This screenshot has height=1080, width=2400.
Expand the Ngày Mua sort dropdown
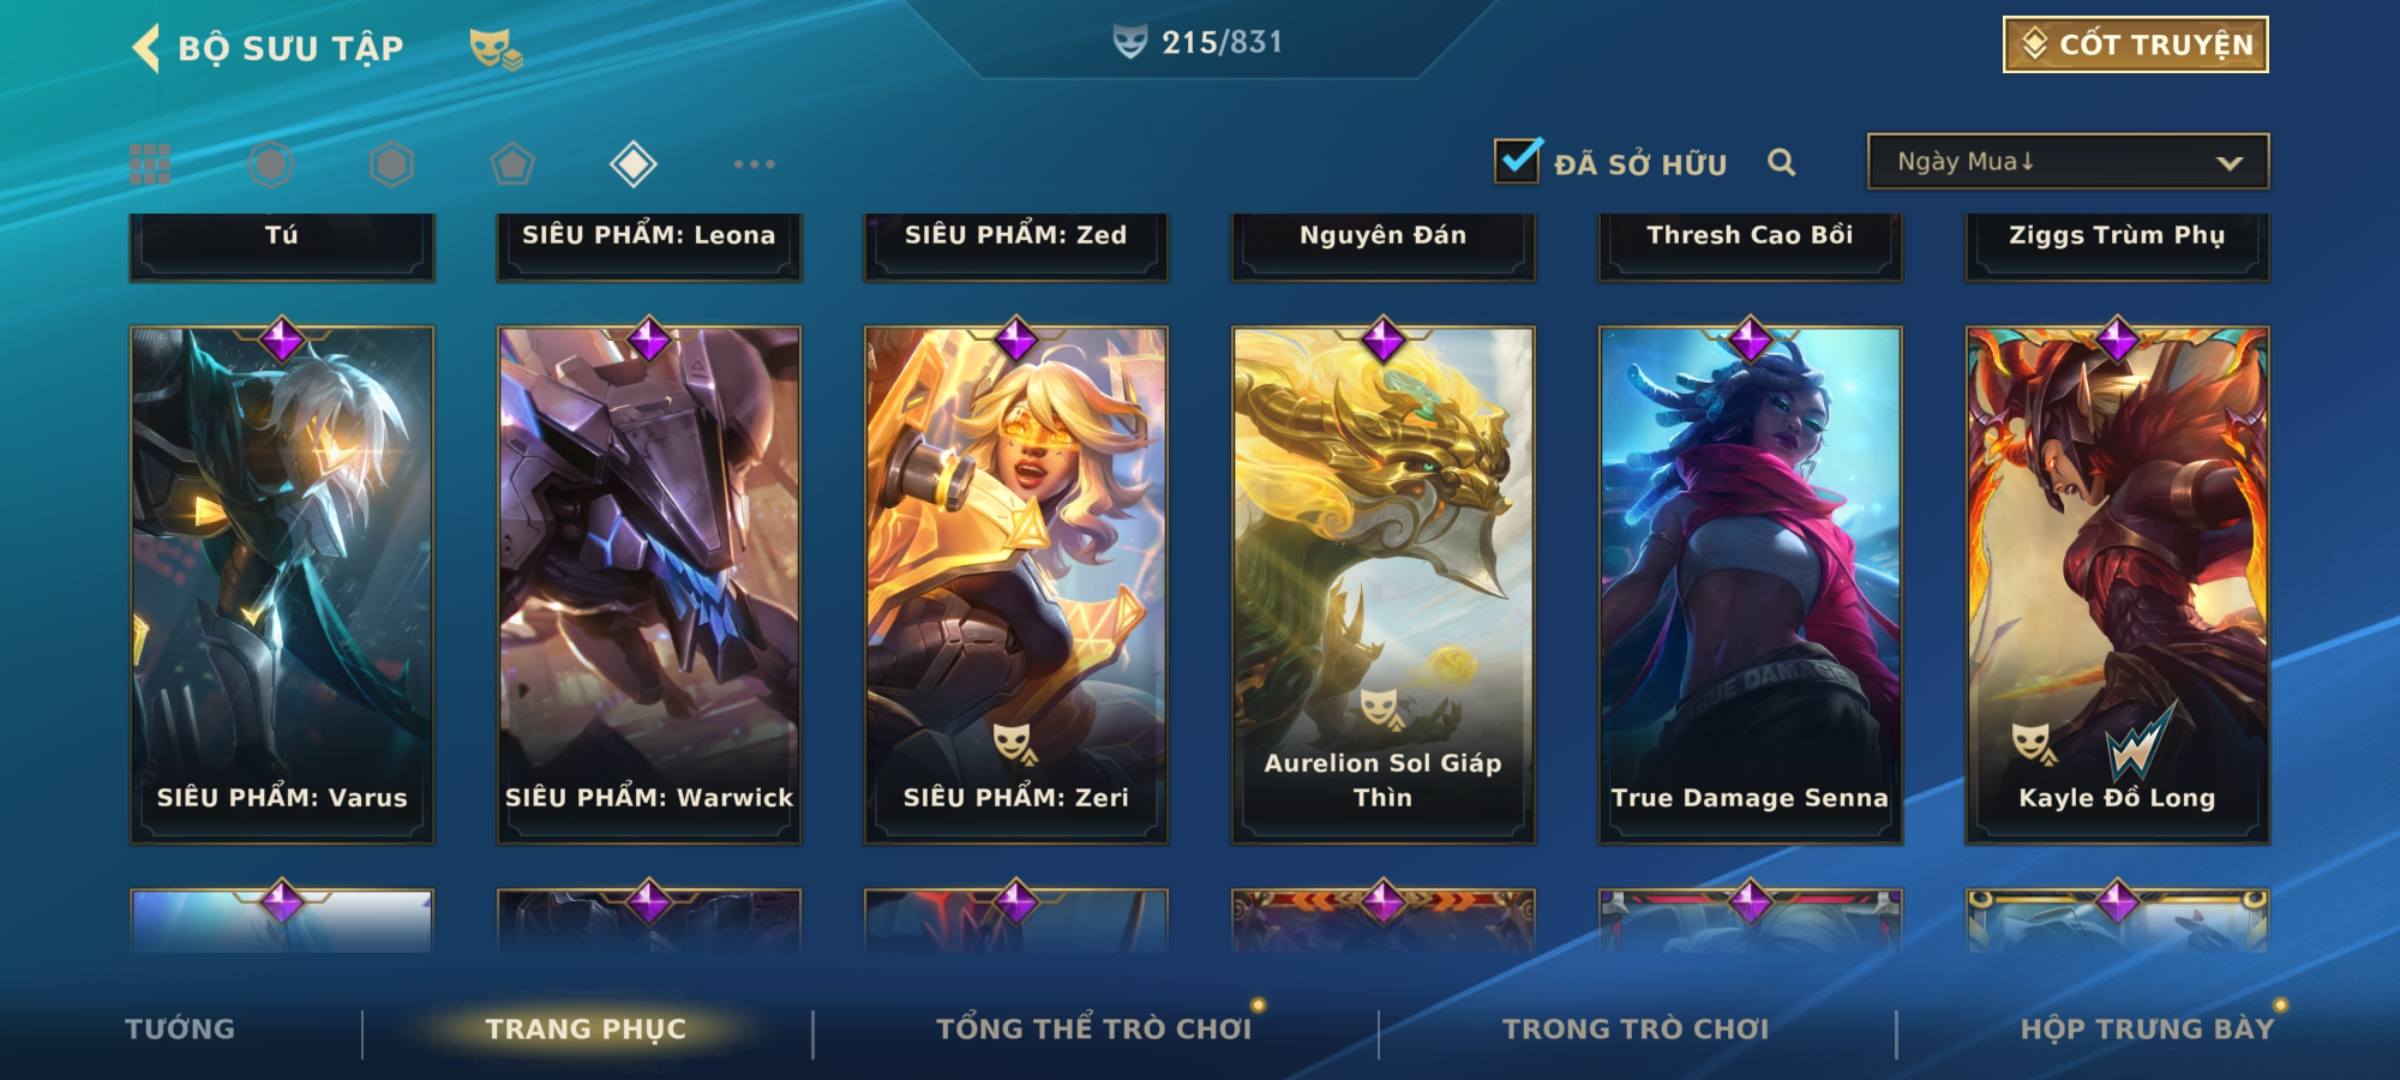pyautogui.click(x=2068, y=161)
